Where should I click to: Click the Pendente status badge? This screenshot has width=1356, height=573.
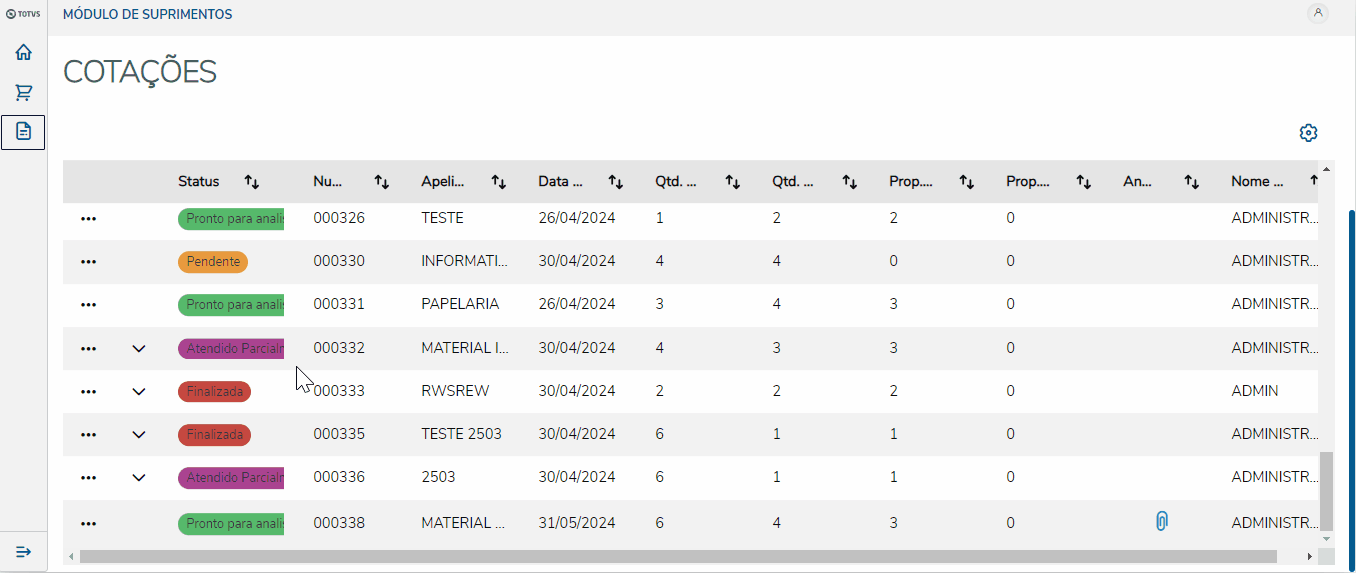212,261
